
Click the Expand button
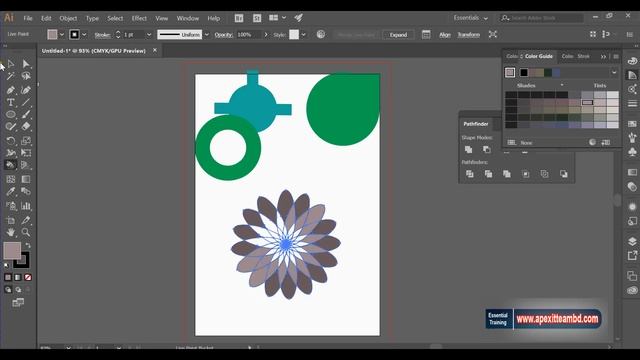tap(398, 35)
